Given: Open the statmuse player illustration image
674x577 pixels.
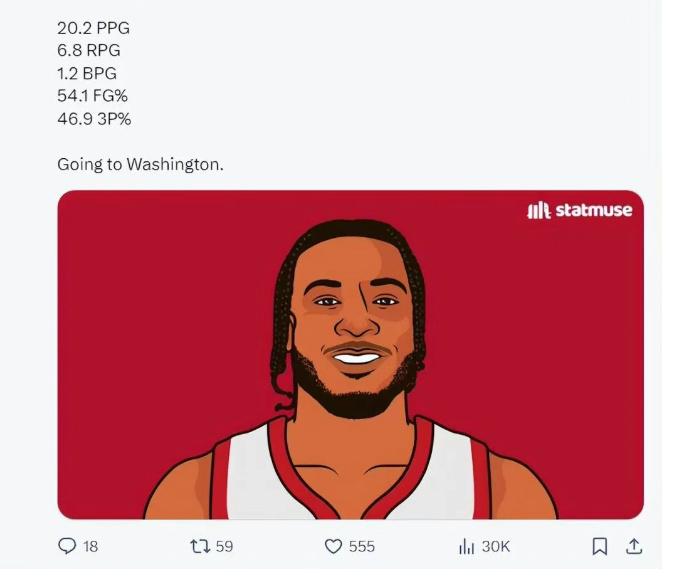Looking at the screenshot, I should 350,354.
